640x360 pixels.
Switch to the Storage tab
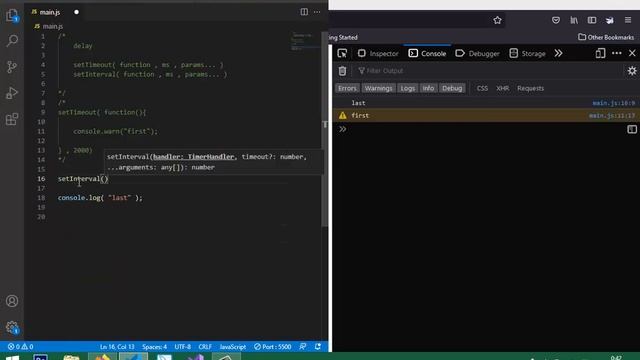pyautogui.click(x=527, y=53)
